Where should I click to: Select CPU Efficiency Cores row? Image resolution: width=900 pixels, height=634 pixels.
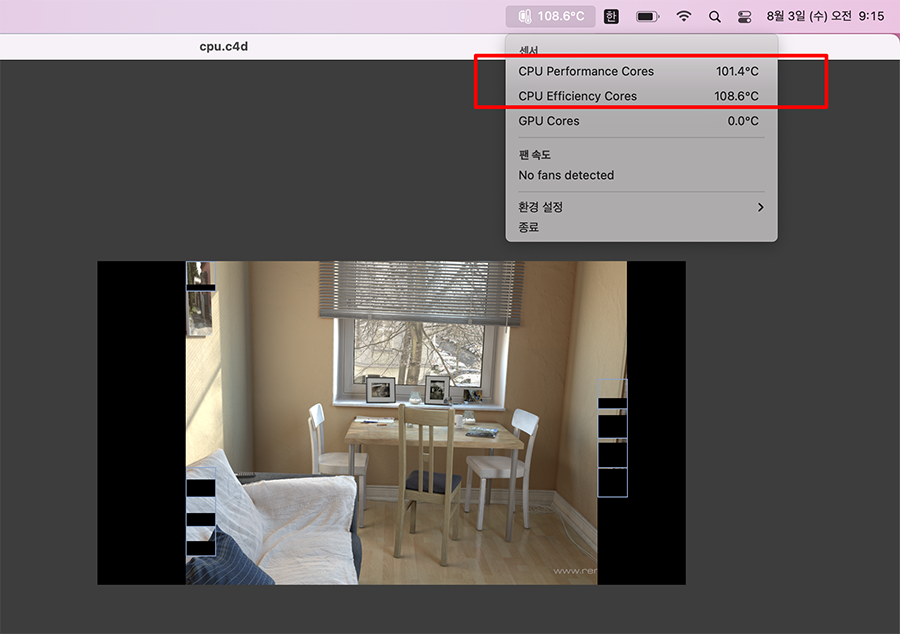tap(641, 96)
